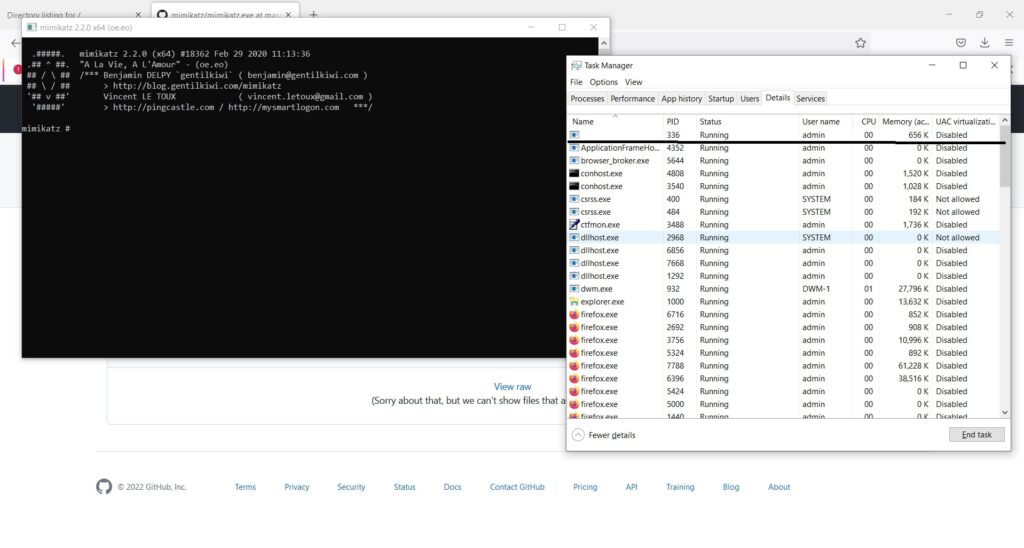Select the 61,228 K memory cell
The height and width of the screenshot is (548, 1024).
pyautogui.click(x=913, y=366)
